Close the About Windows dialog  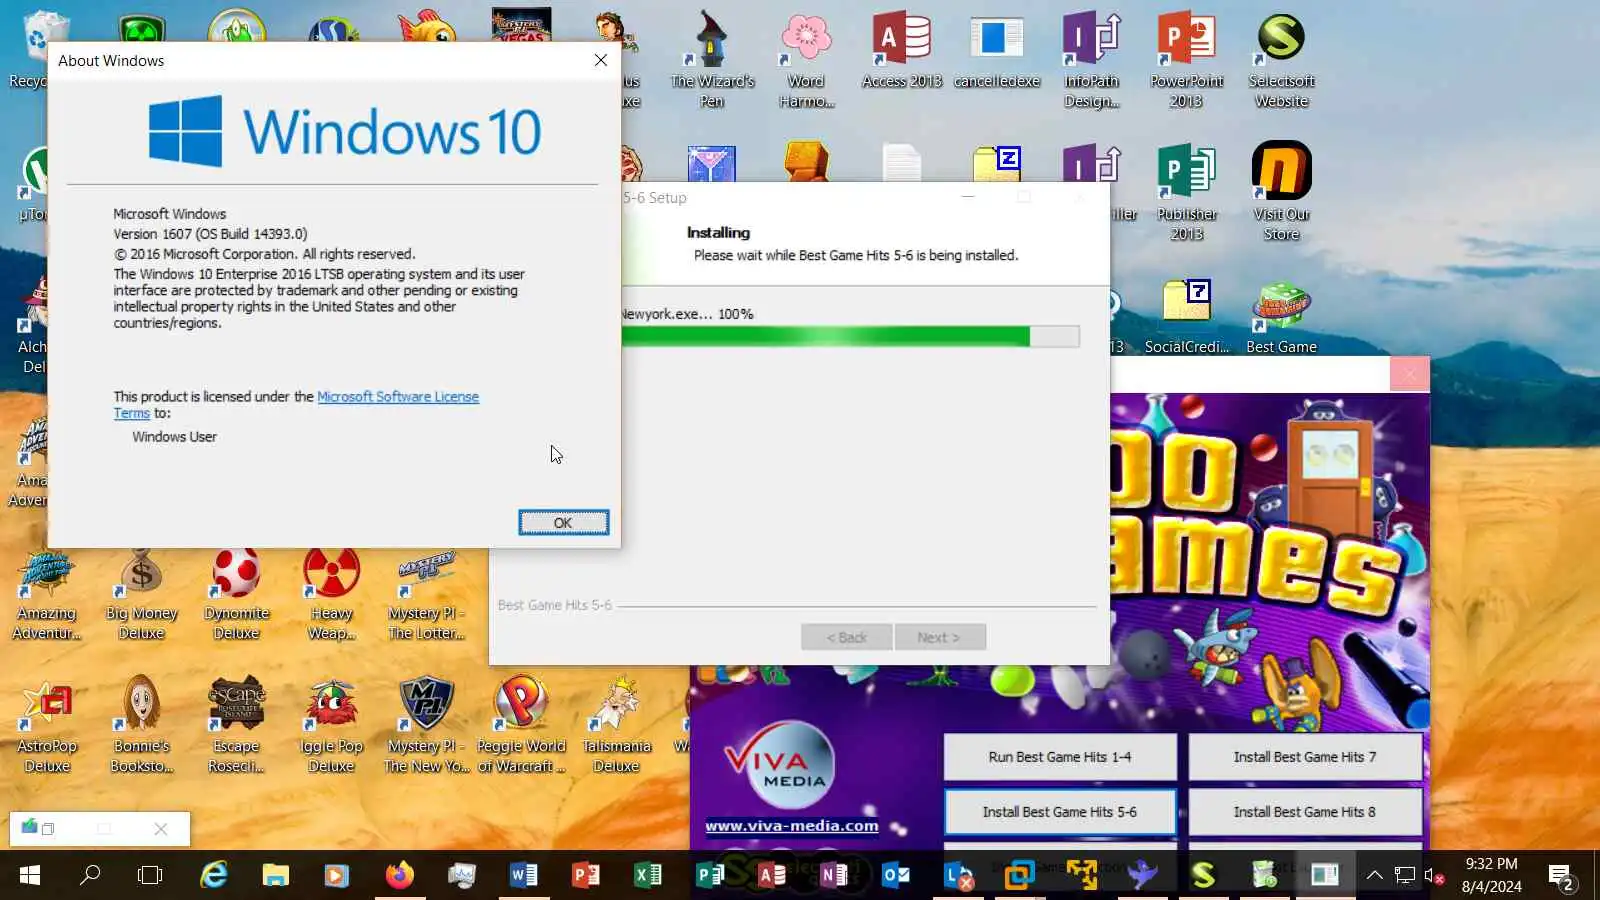point(600,60)
